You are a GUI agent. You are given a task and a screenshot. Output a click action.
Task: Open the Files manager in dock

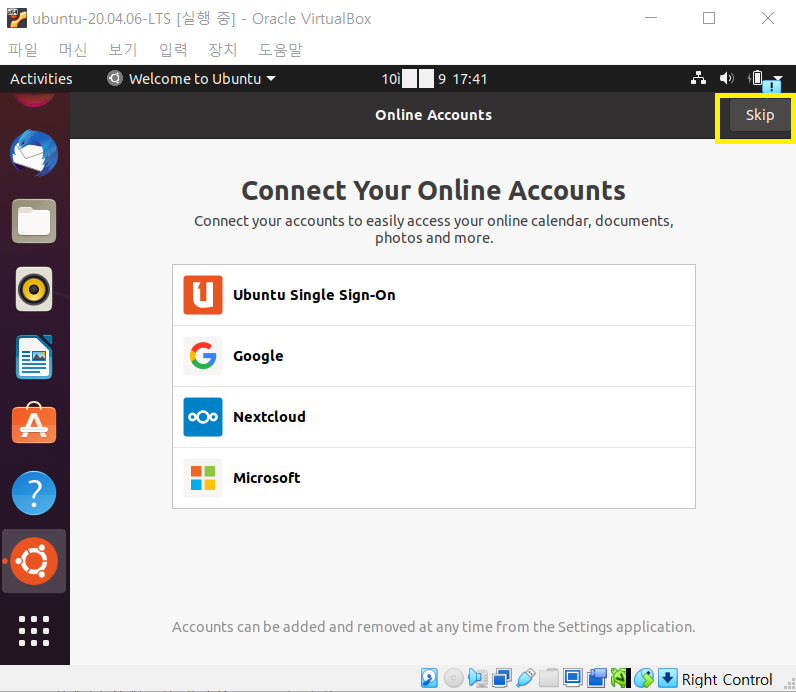(x=34, y=221)
